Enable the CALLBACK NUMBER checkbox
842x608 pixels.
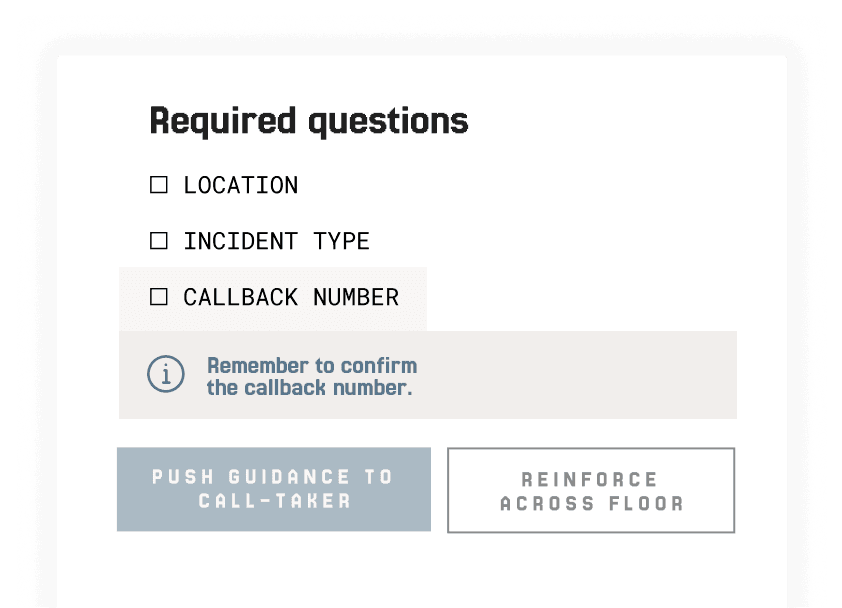click(158, 296)
